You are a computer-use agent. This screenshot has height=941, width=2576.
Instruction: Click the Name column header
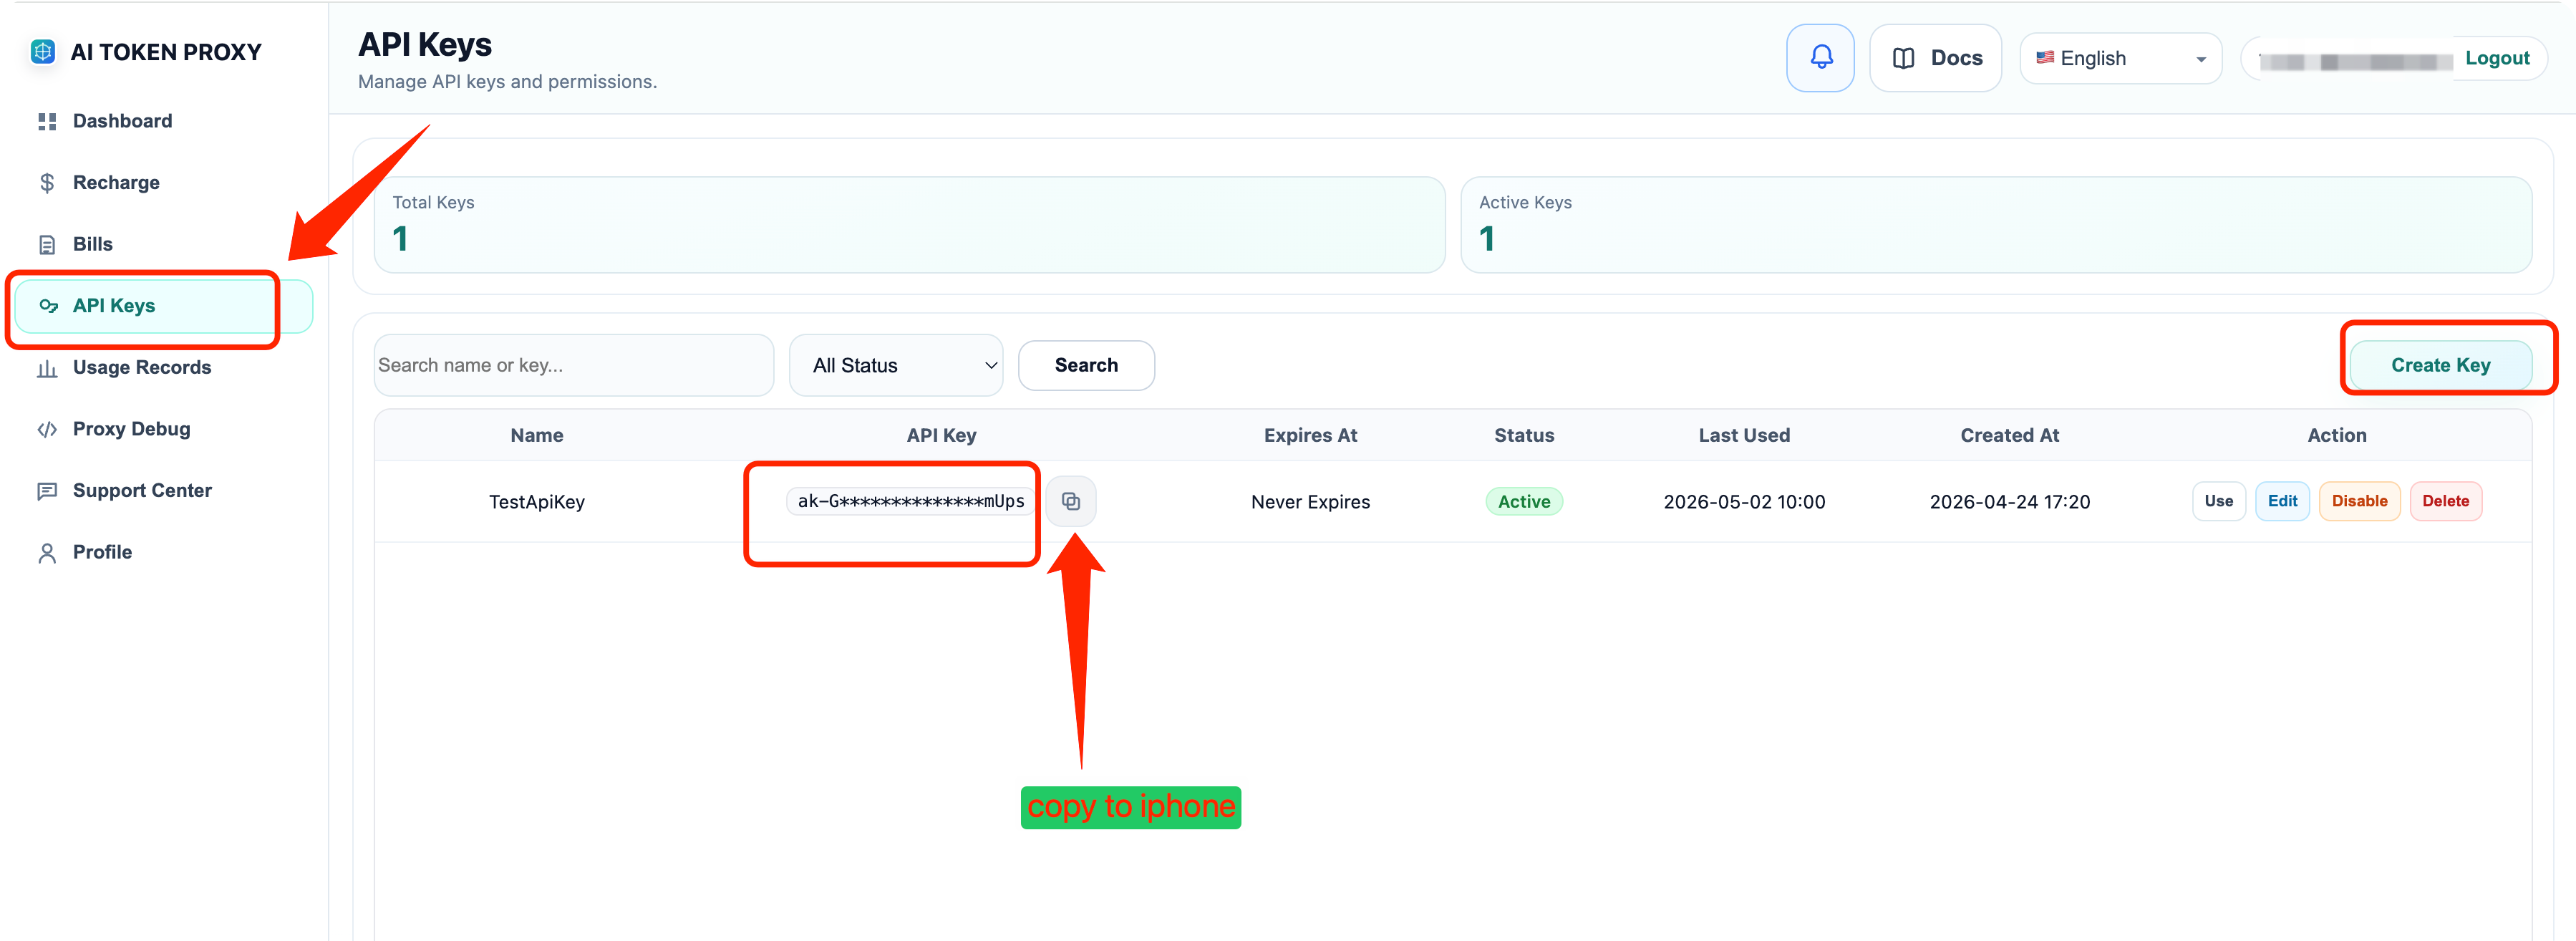[x=537, y=436]
